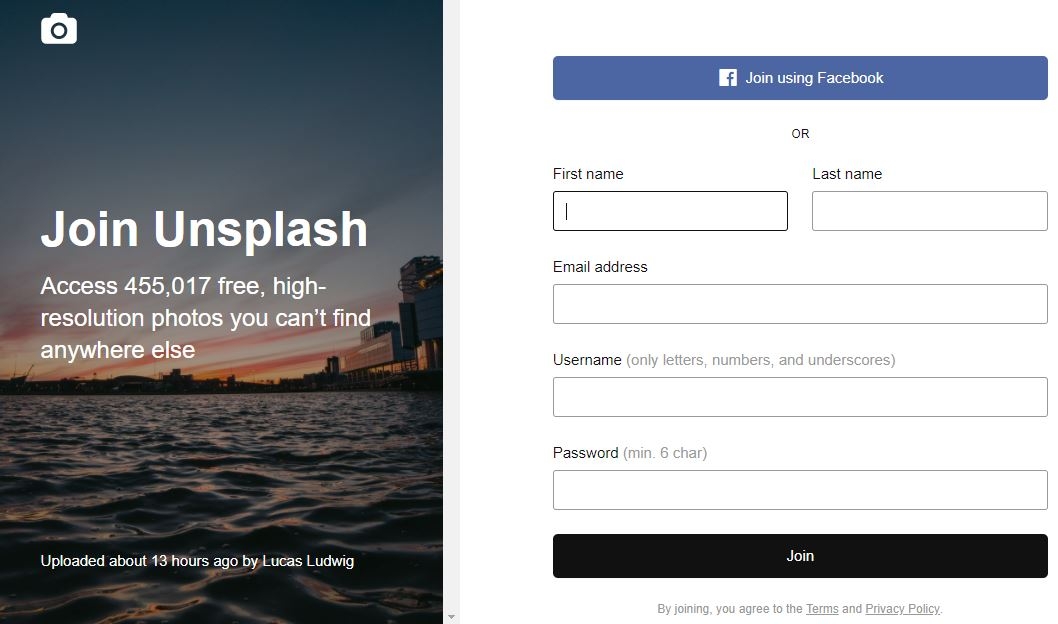Image resolution: width=1058 pixels, height=624 pixels.
Task: Click the First name label
Action: (x=588, y=174)
